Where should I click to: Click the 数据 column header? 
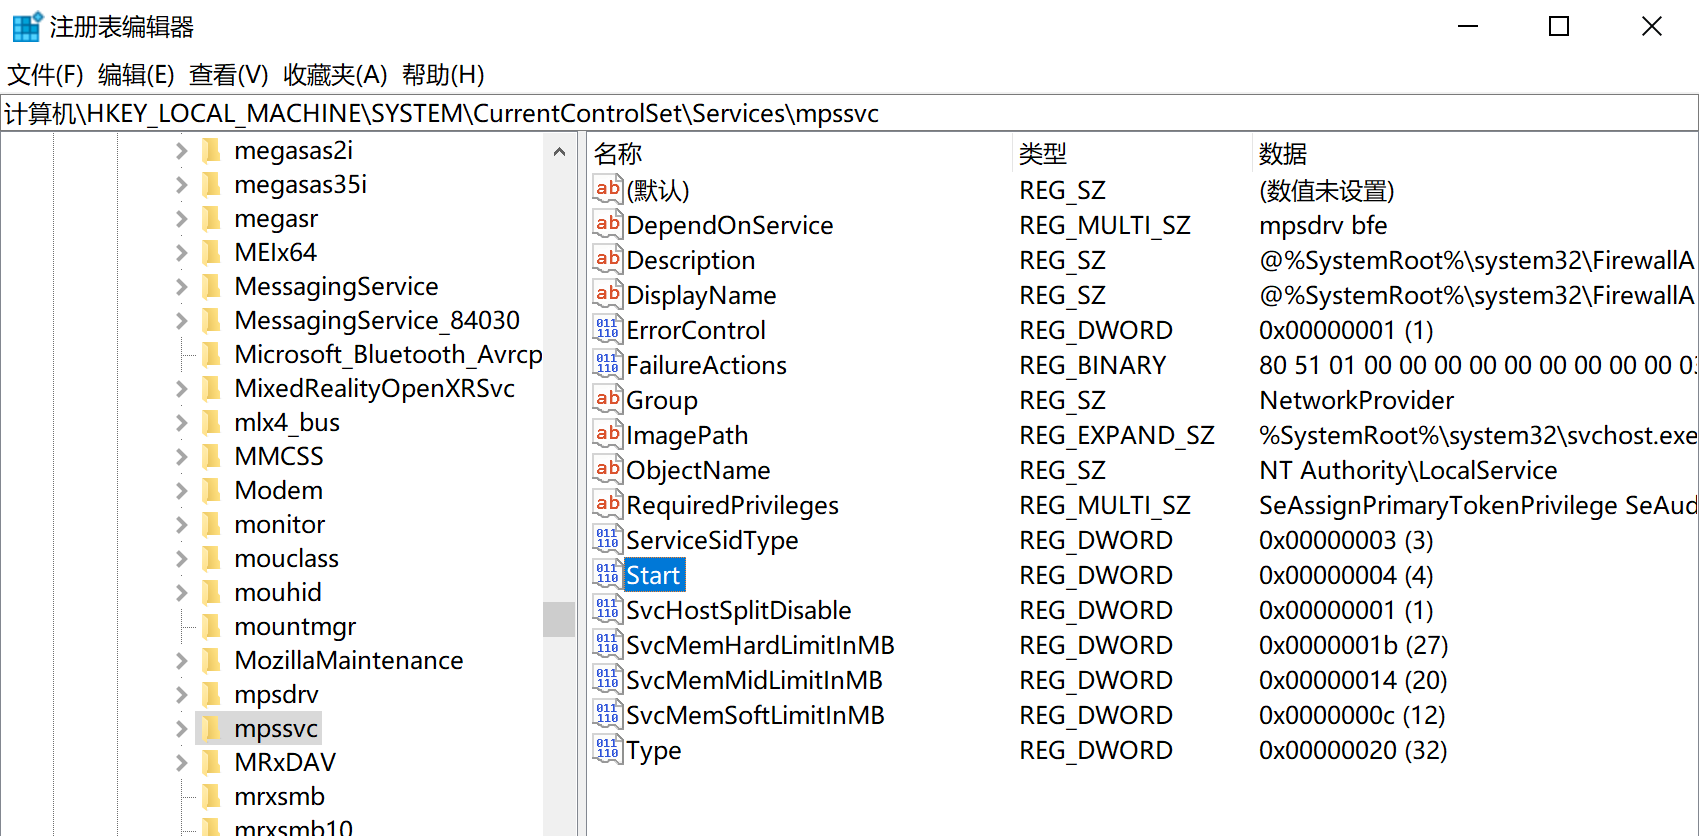(1476, 153)
